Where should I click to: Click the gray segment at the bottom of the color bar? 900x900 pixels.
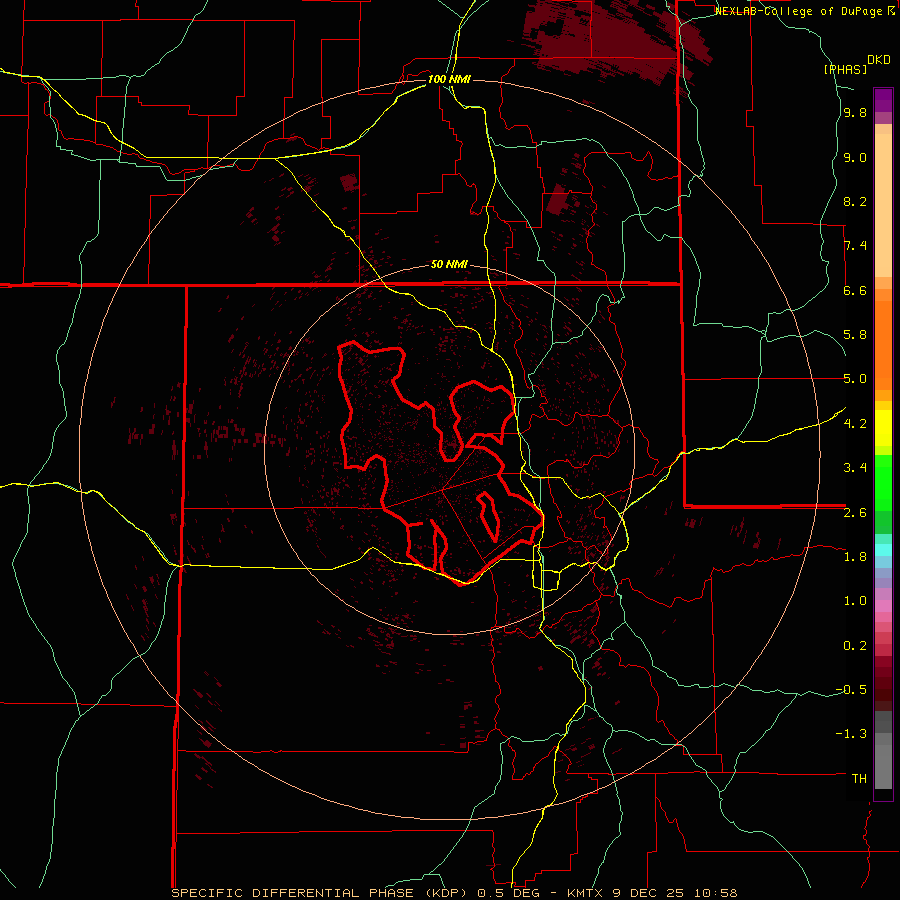coord(883,766)
